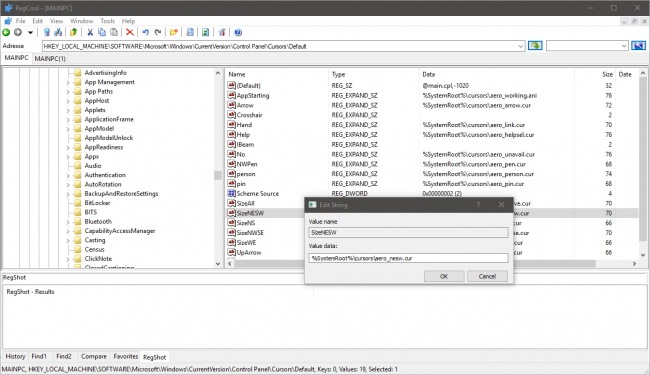Click the find document toolbar icon
650x375 pixels.
(190, 32)
